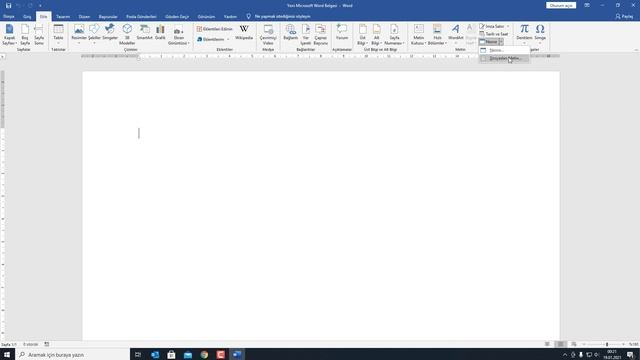
Task: Open the Metin Kutusu text box gallery
Action: click(418, 35)
